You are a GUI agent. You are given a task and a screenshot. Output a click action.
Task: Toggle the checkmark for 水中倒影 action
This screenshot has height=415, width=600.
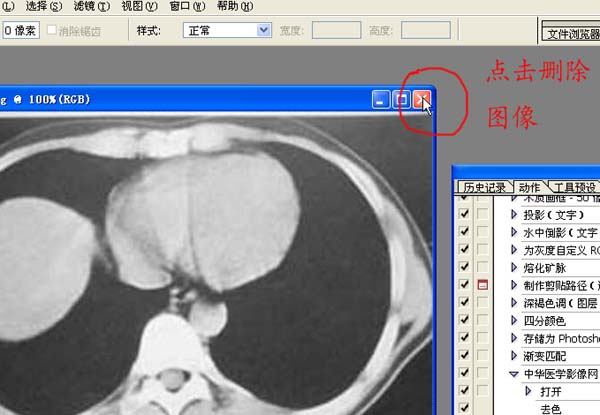click(x=464, y=231)
